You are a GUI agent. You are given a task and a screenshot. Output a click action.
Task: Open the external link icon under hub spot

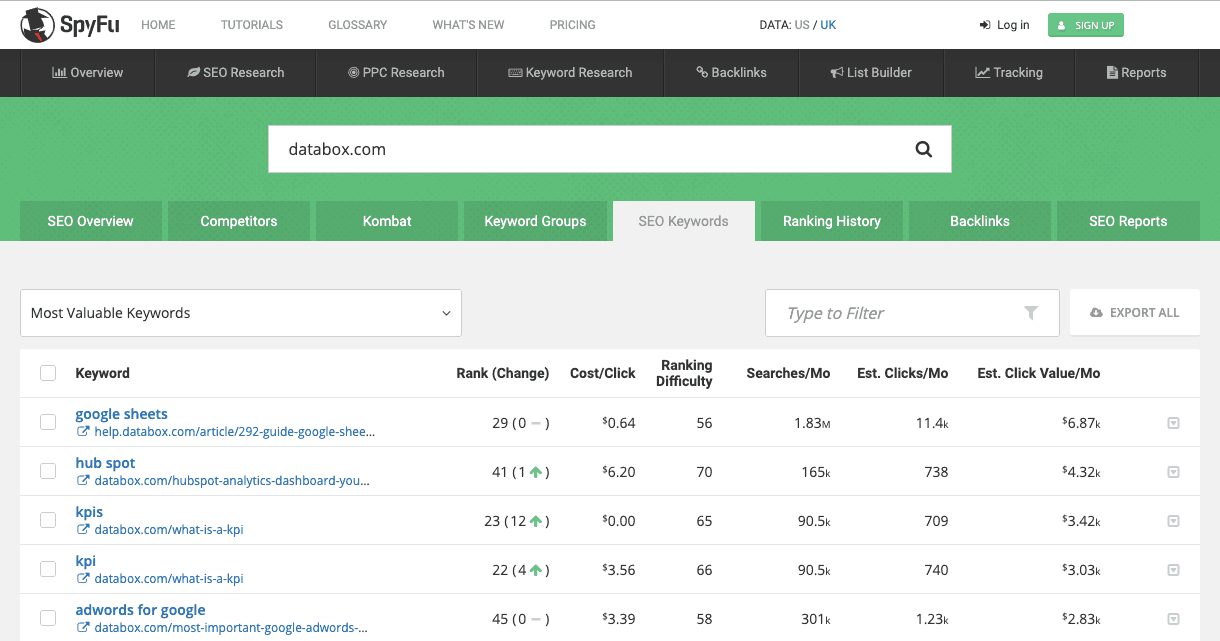point(84,481)
